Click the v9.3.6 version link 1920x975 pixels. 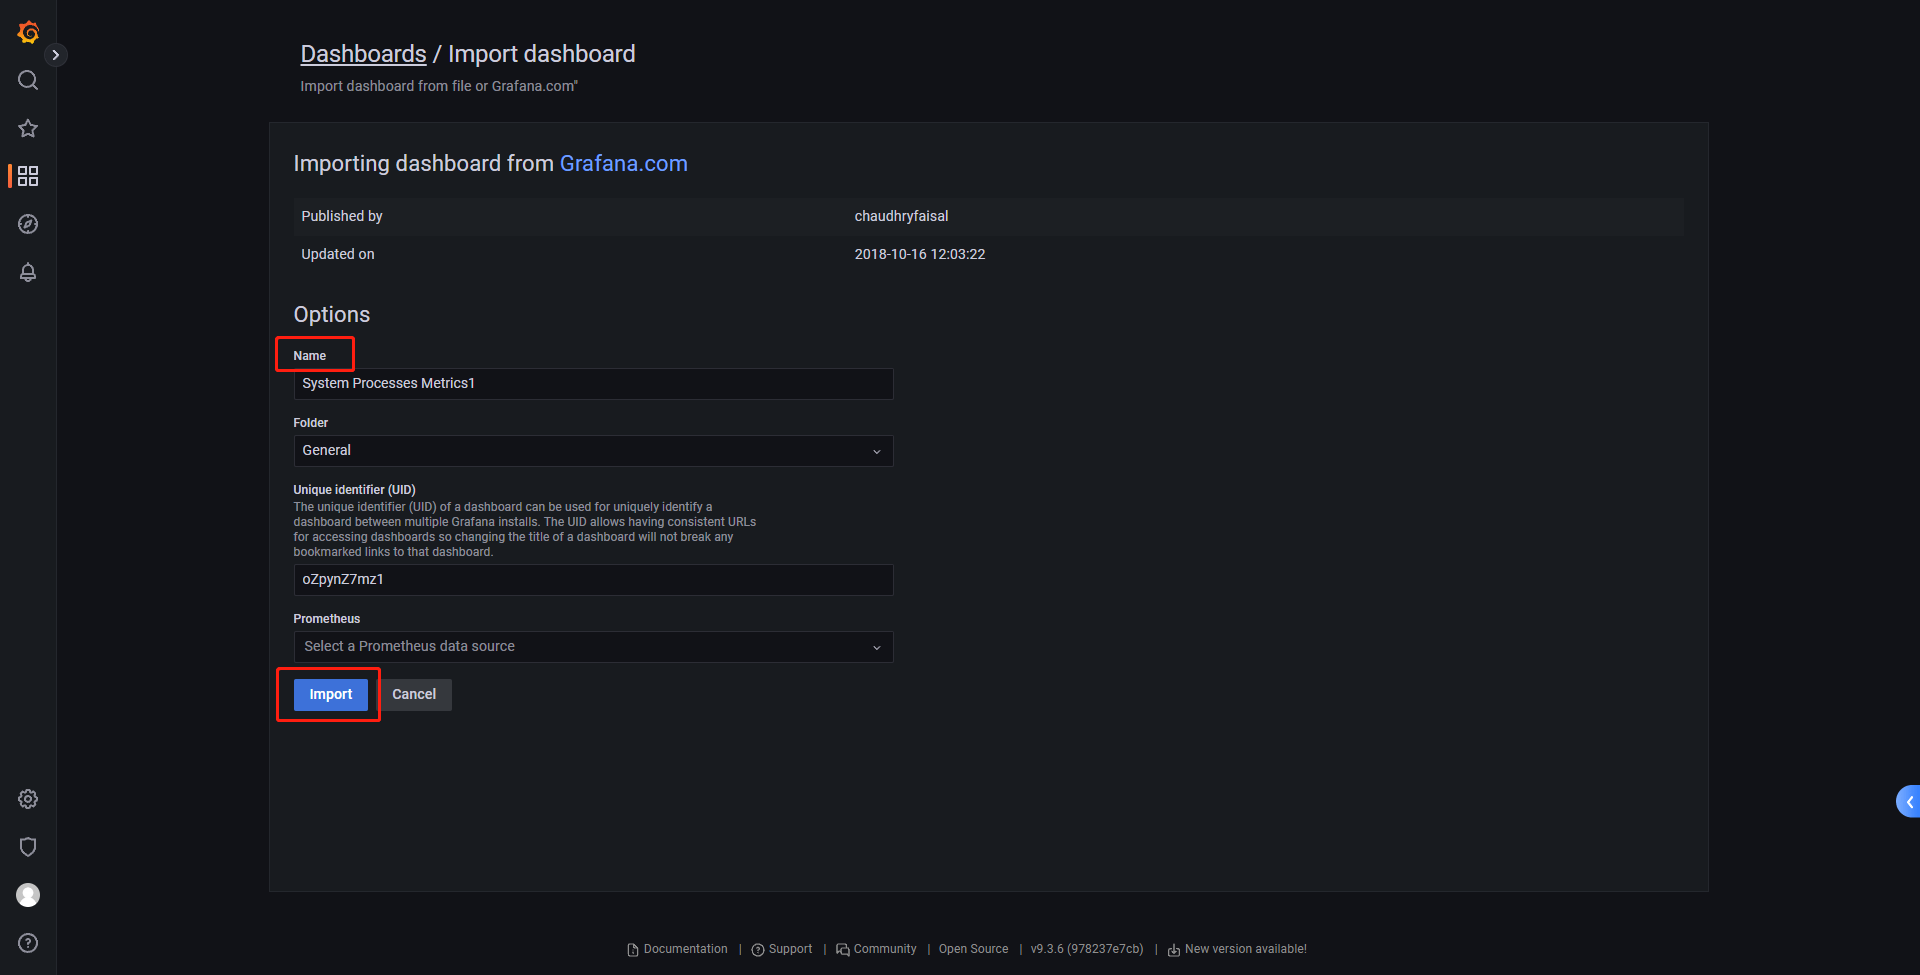click(x=1087, y=949)
